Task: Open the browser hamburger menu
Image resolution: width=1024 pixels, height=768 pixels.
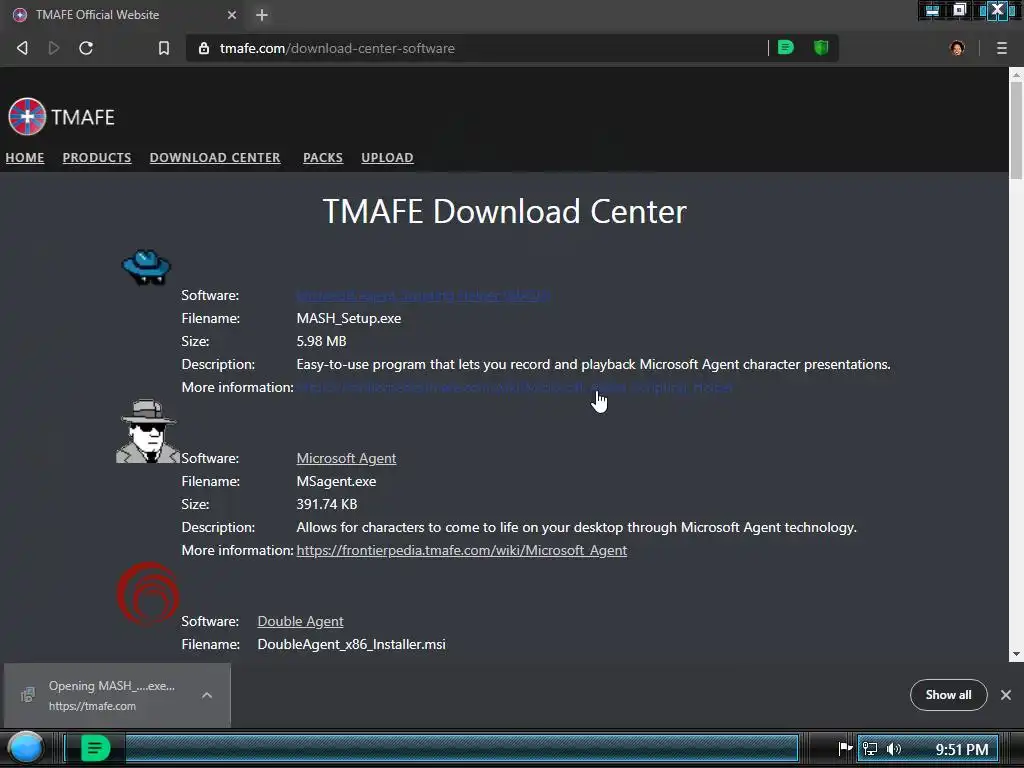Action: (x=1002, y=48)
